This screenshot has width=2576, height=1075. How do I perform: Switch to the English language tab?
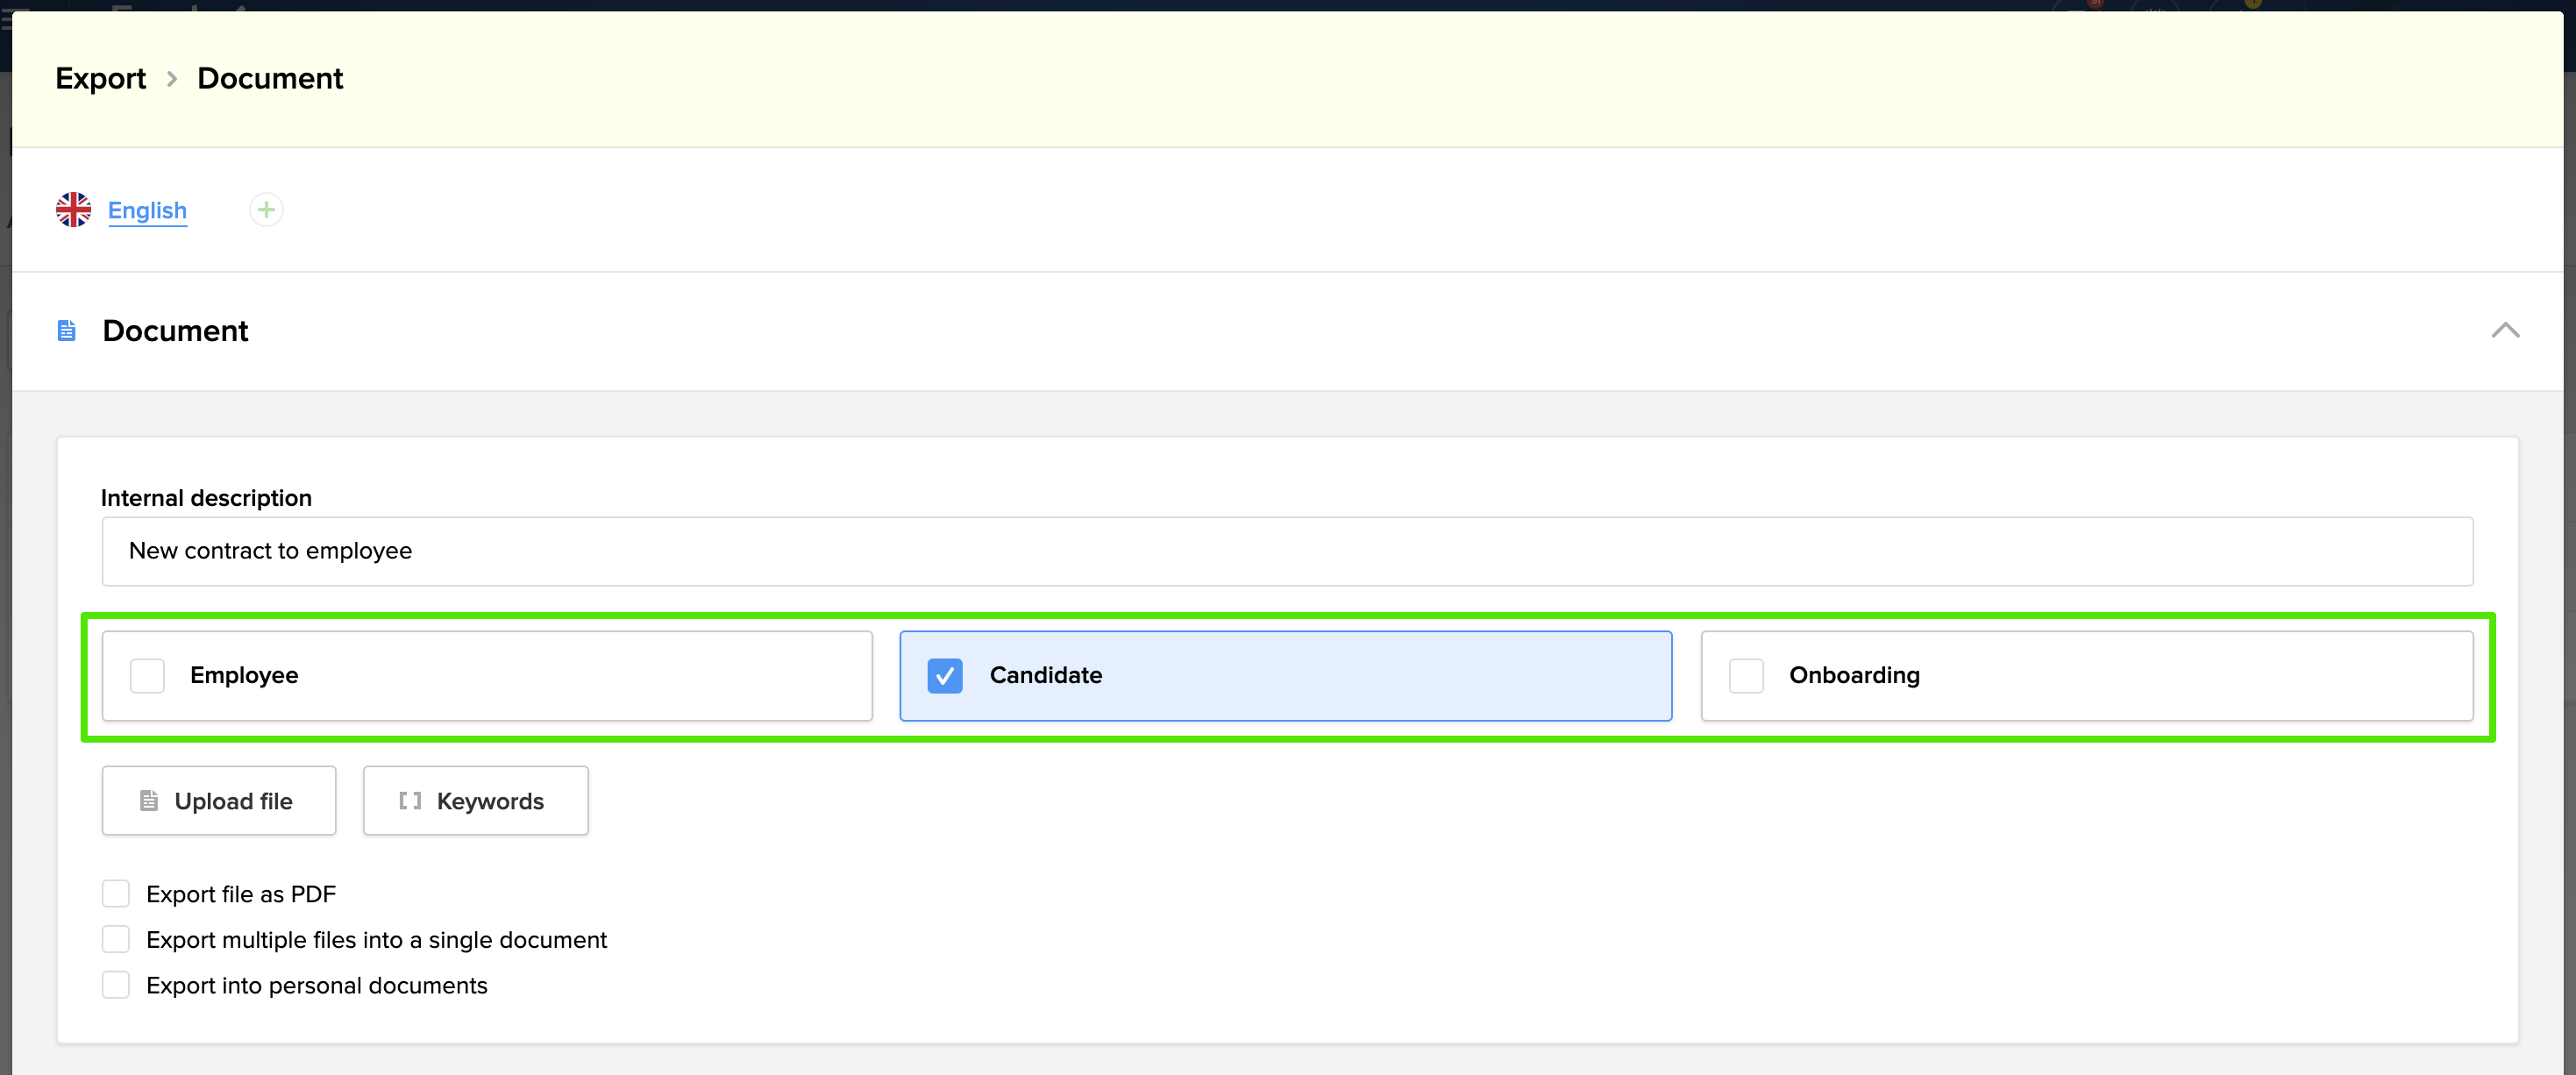click(x=147, y=210)
